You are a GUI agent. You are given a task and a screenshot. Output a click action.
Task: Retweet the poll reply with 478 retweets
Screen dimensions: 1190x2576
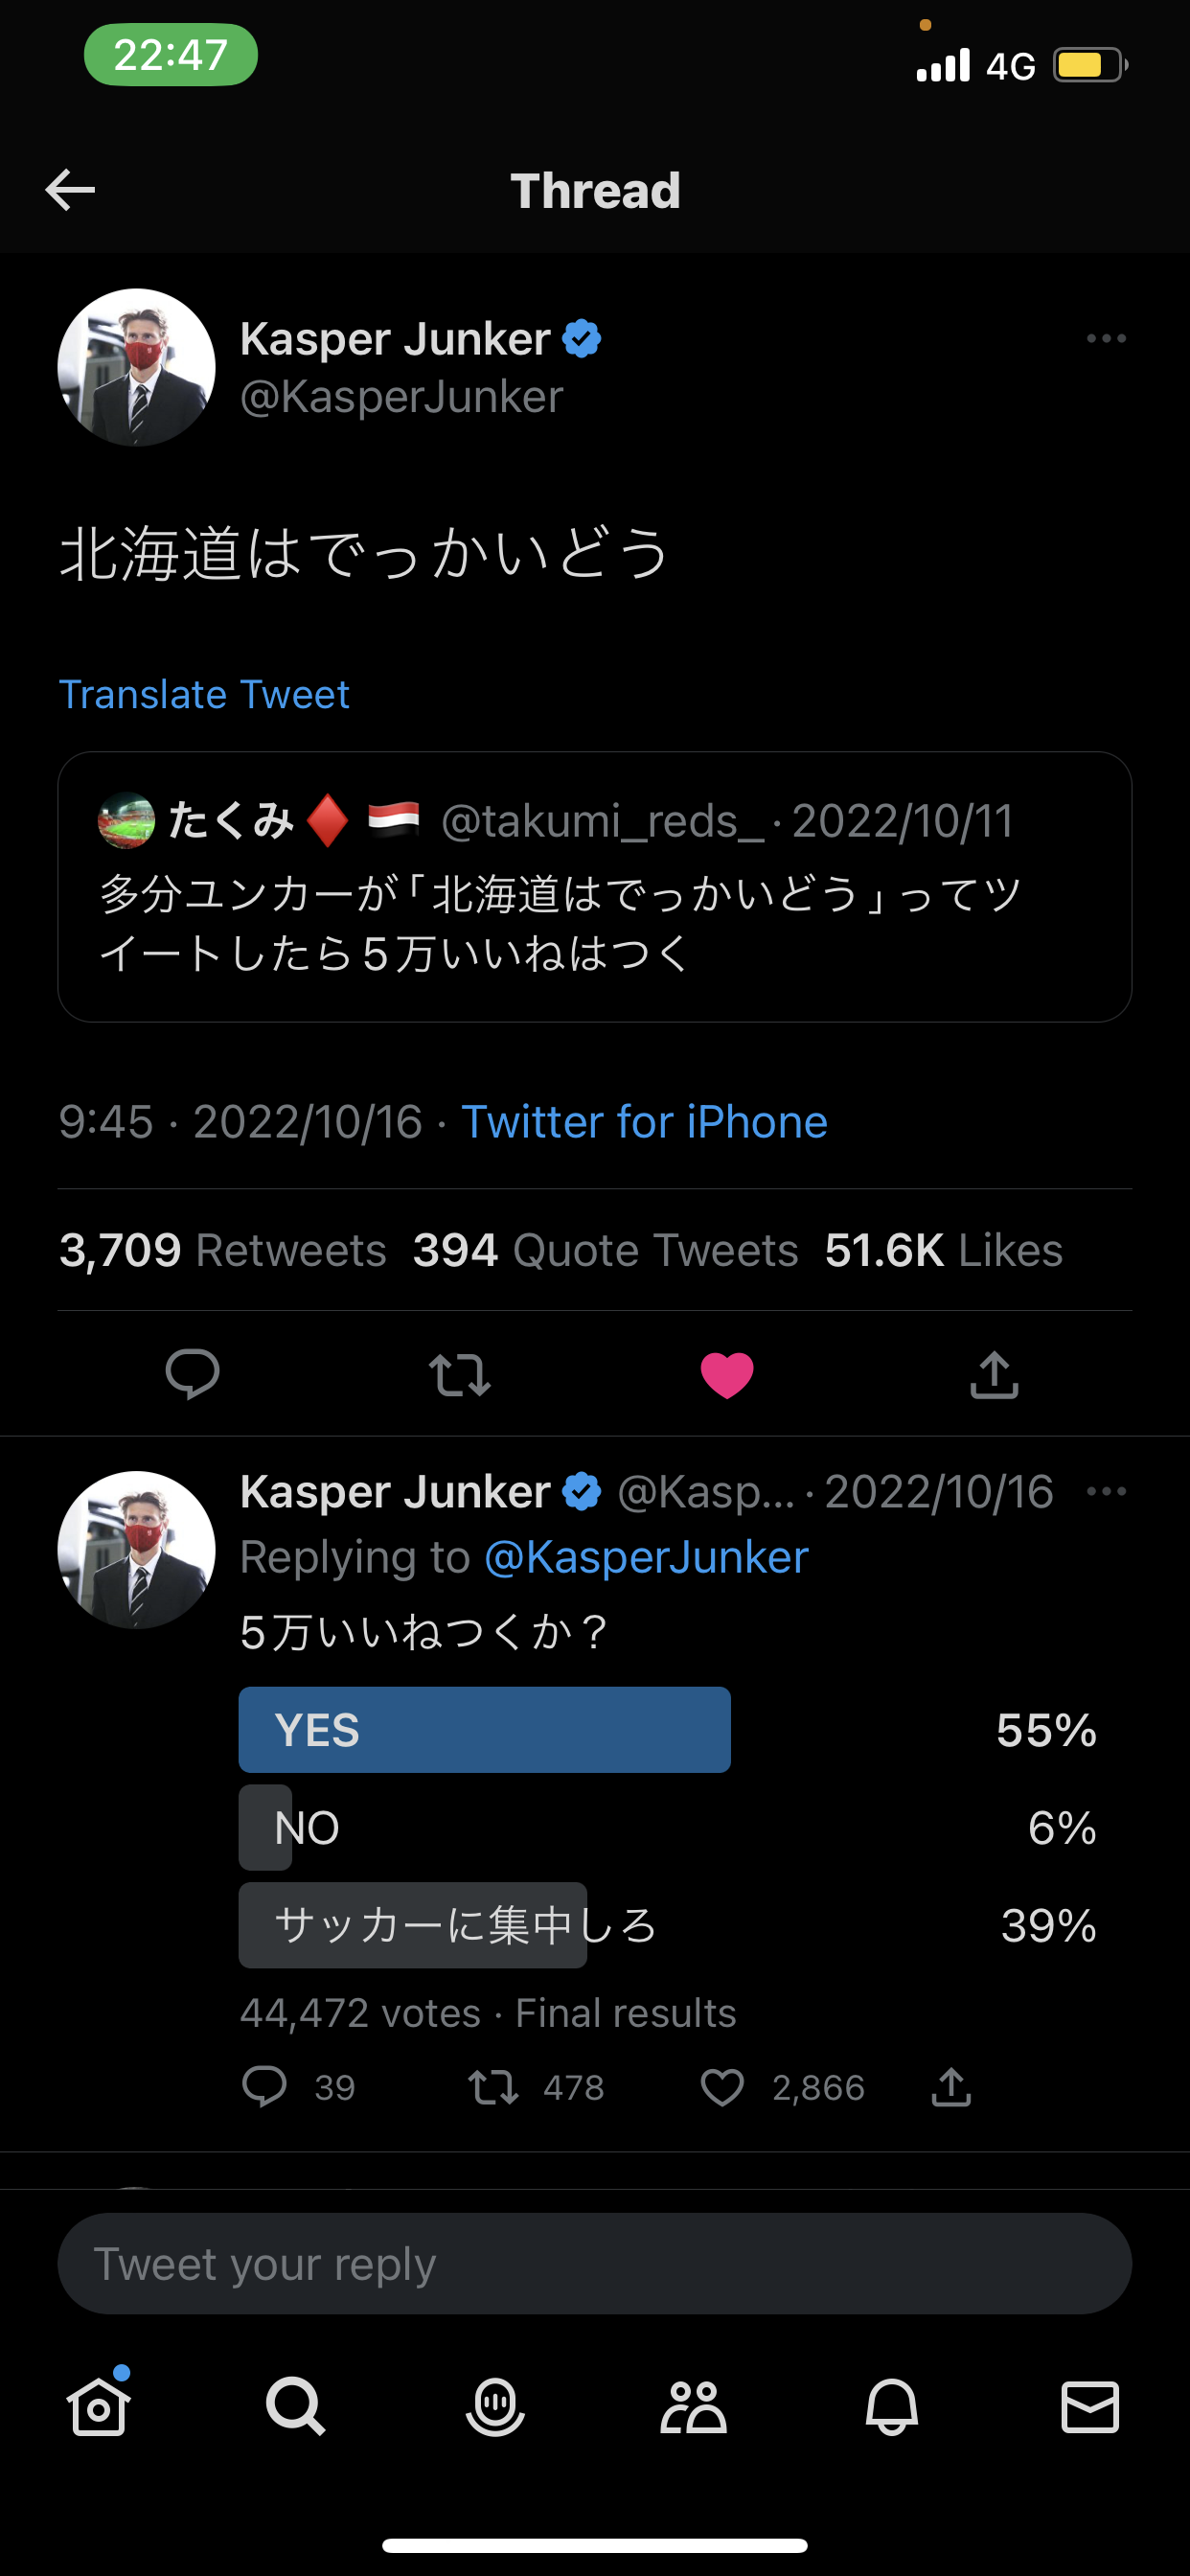494,2087
